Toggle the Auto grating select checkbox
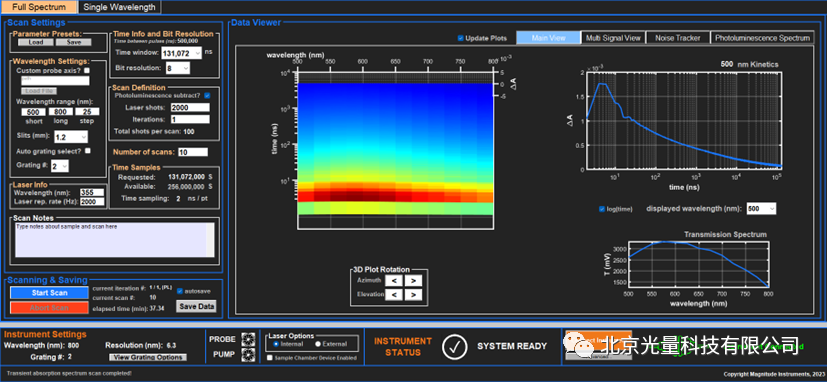Image resolution: width=827 pixels, height=382 pixels. coord(88,151)
